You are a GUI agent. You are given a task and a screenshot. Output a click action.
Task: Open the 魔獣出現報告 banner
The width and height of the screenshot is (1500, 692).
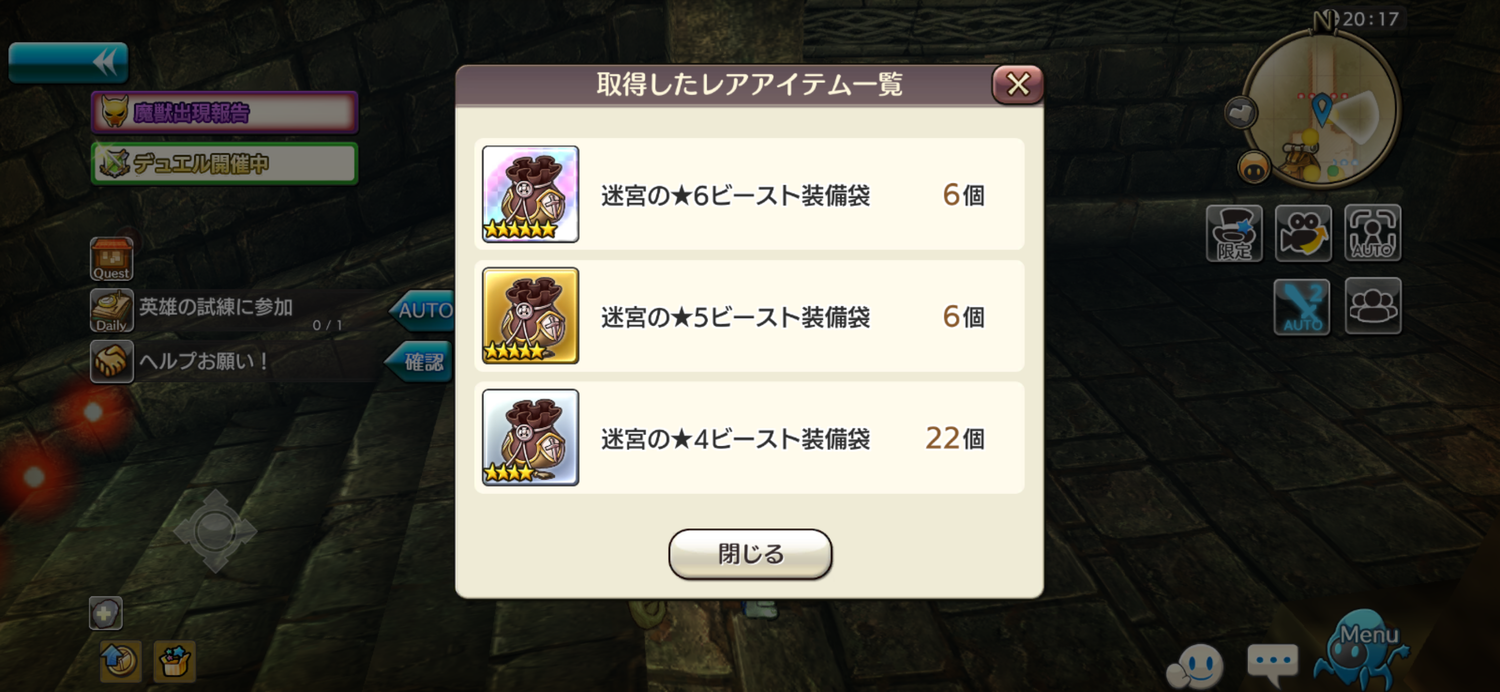coord(225,113)
